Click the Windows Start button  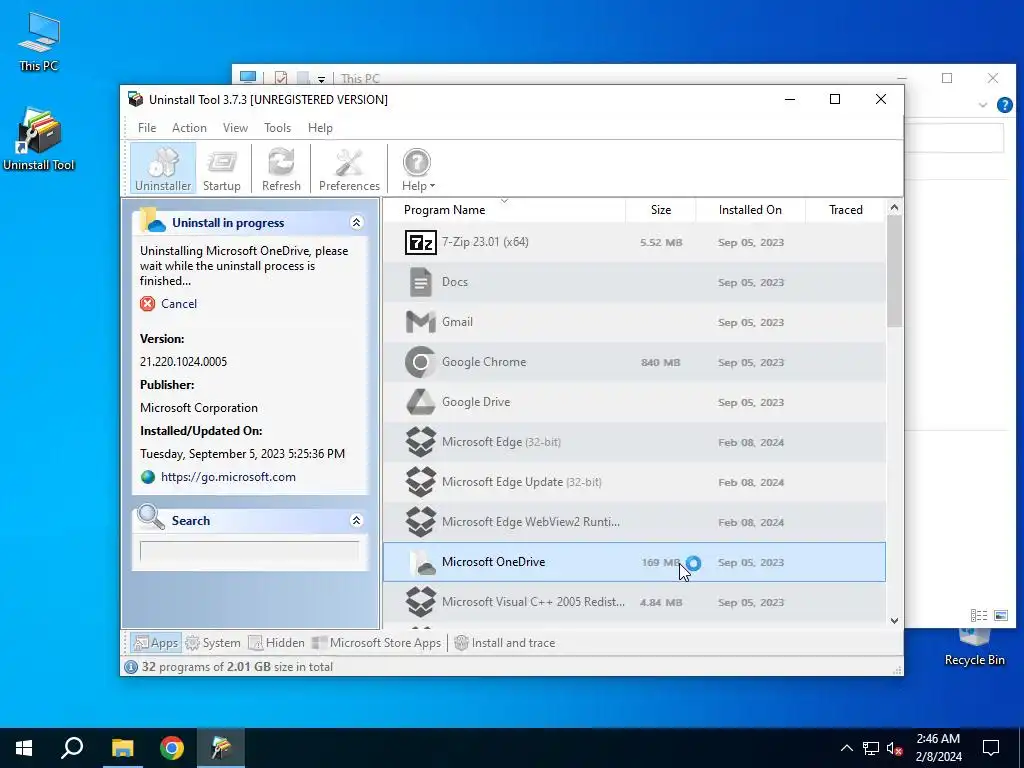coord(24,748)
